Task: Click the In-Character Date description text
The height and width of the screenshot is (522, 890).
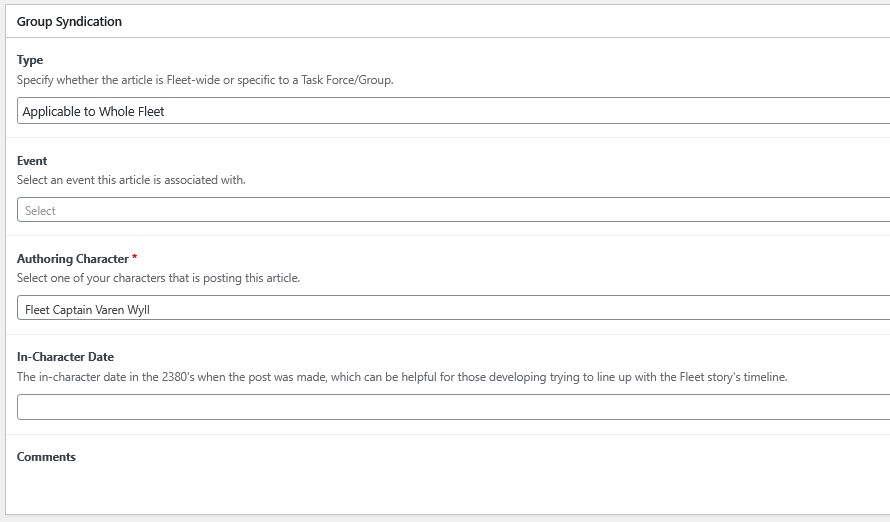Action: point(402,377)
